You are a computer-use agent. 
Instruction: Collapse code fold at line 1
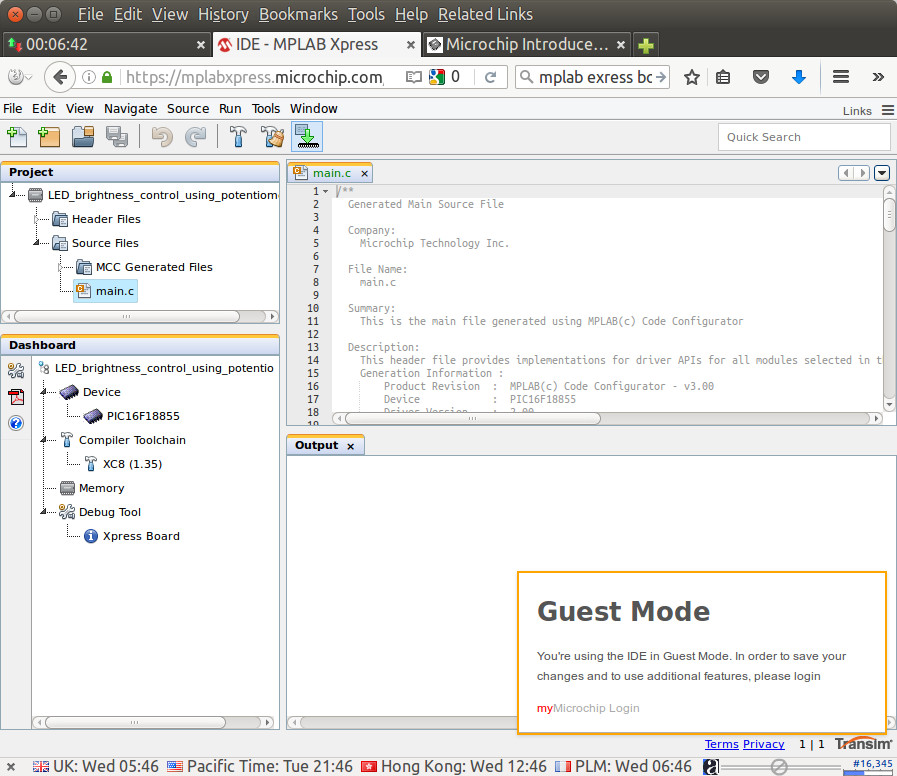(x=326, y=191)
